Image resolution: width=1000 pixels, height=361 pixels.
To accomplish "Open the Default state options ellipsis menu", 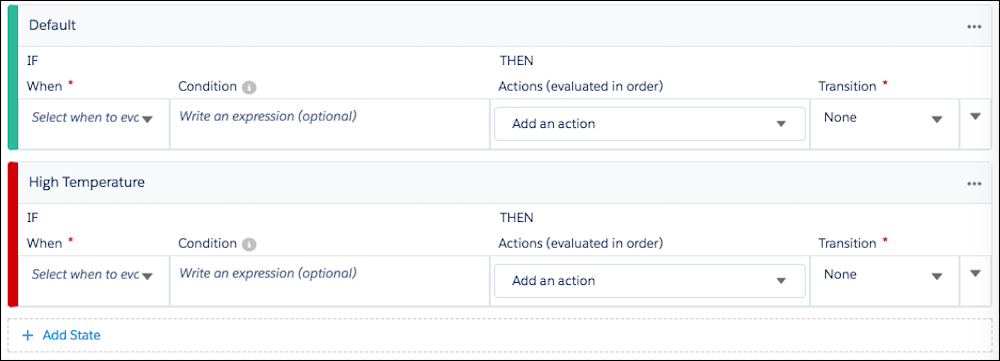I will pyautogui.click(x=973, y=26).
